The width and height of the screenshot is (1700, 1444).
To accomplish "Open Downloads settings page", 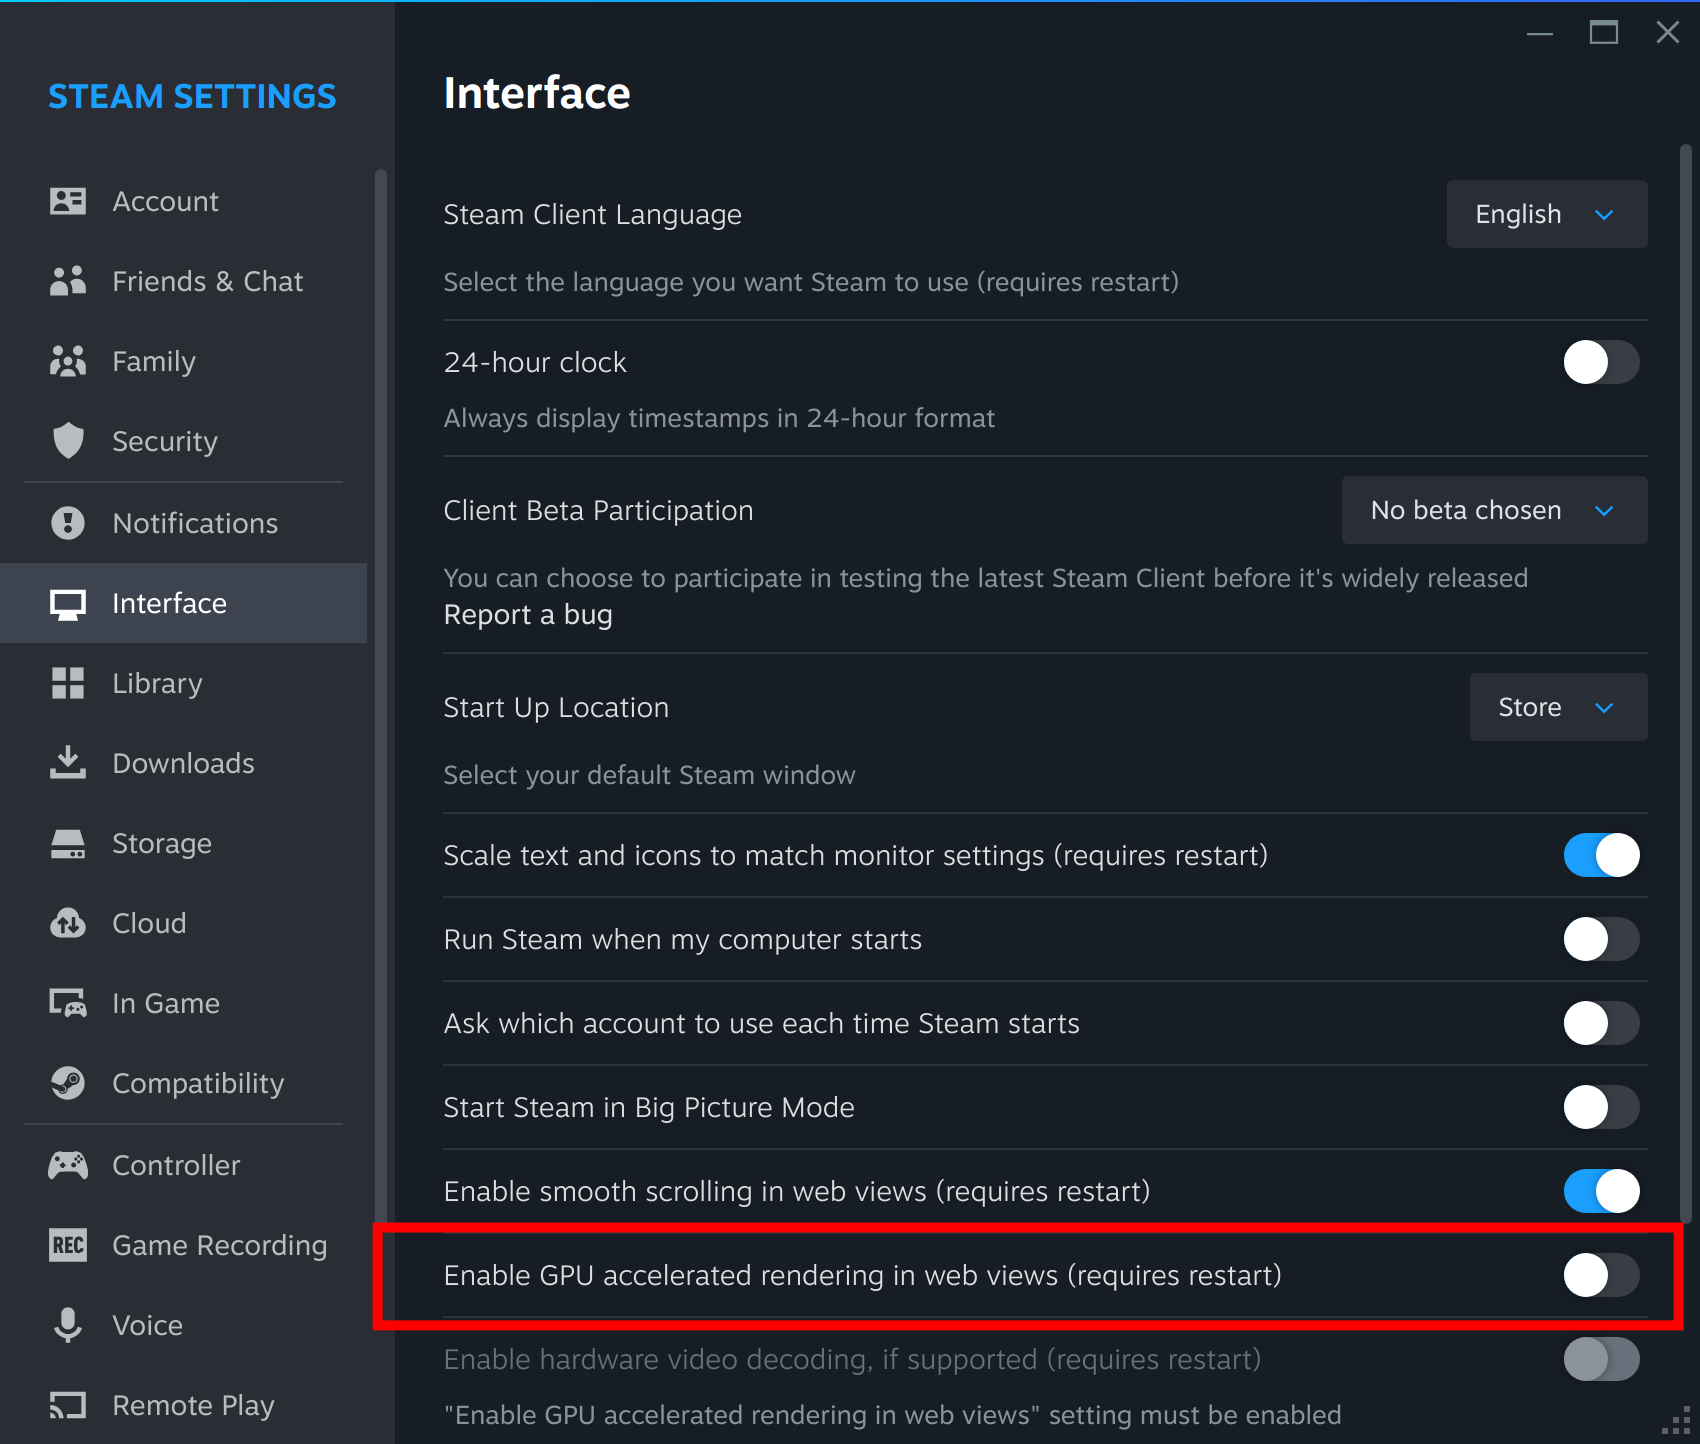I will [183, 763].
